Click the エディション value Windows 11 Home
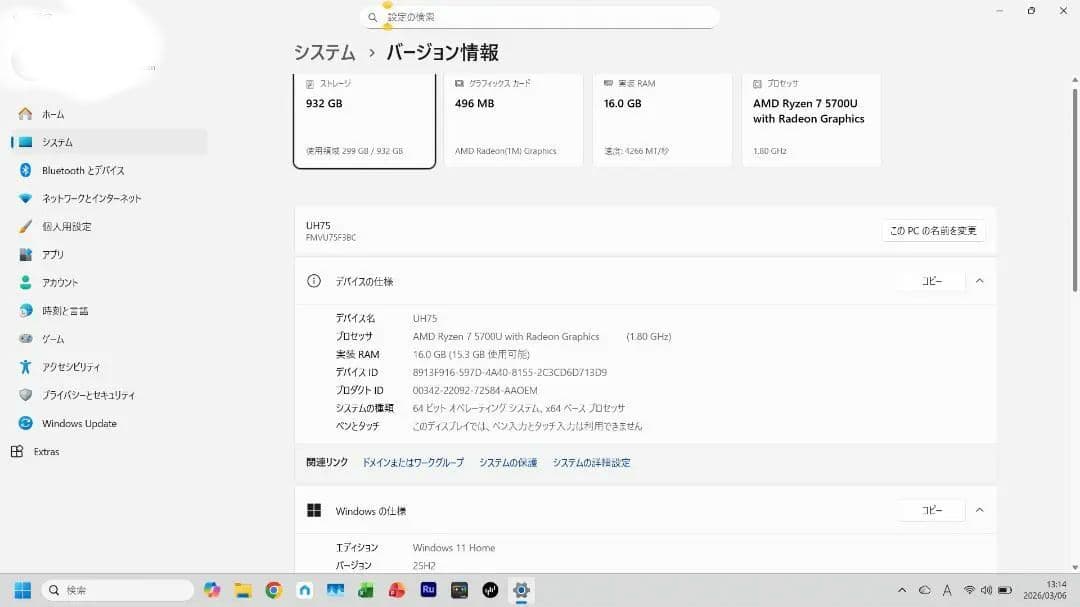The height and width of the screenshot is (607, 1080). [454, 548]
